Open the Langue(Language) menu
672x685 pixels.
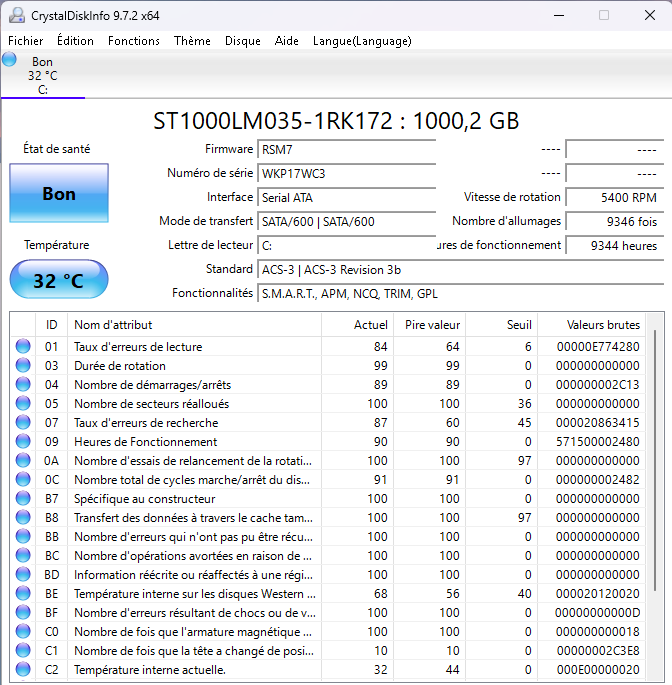pos(362,41)
